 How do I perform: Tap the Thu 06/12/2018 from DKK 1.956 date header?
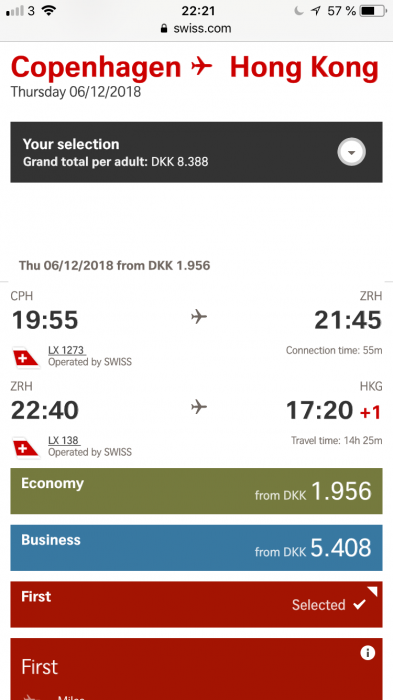(x=114, y=266)
